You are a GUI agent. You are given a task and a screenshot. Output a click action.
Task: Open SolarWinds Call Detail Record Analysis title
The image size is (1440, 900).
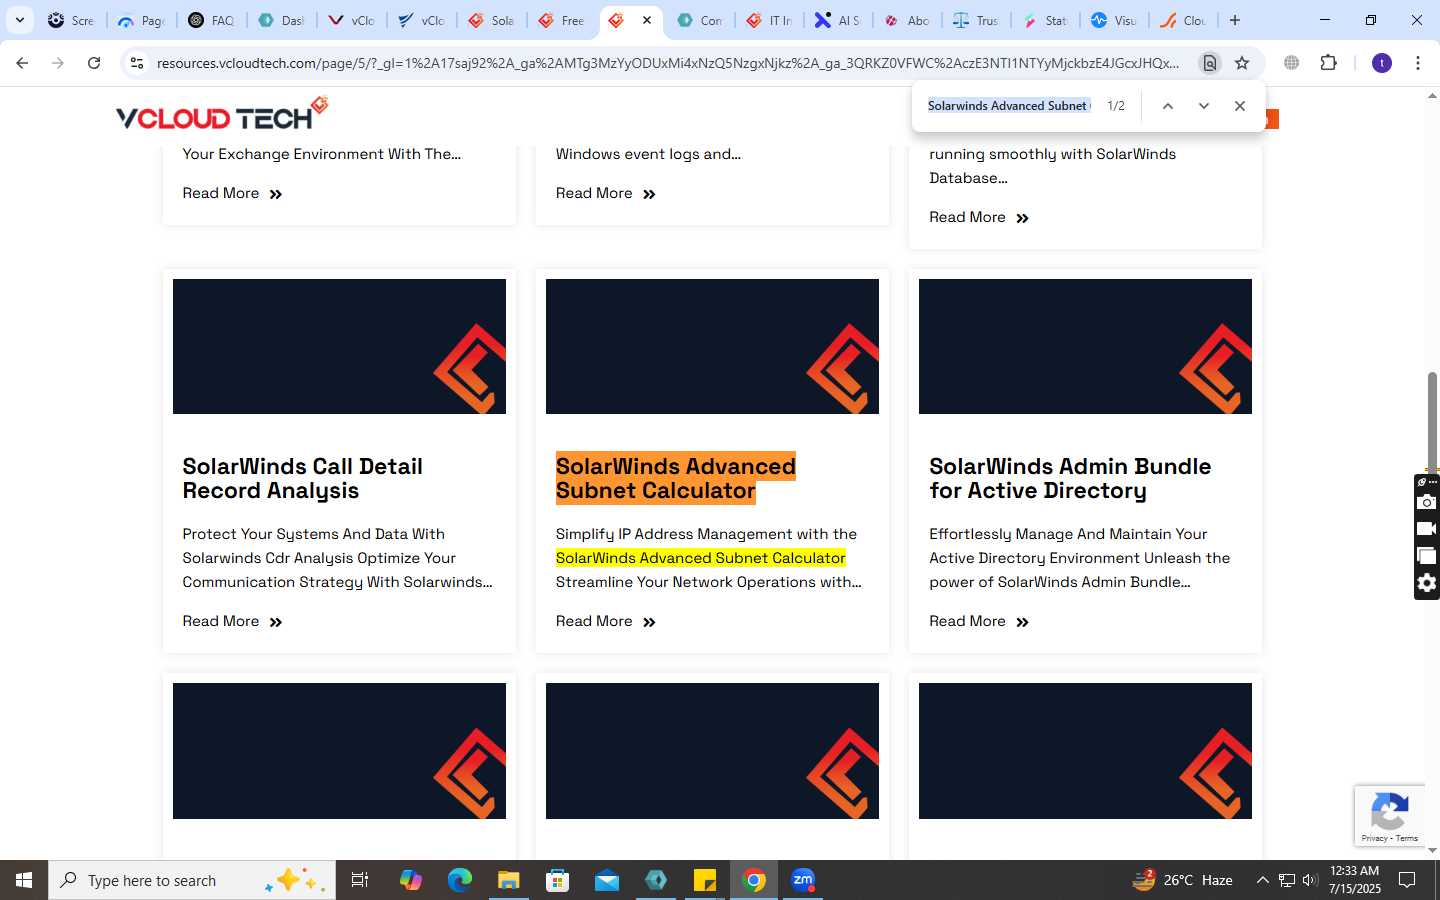point(302,479)
